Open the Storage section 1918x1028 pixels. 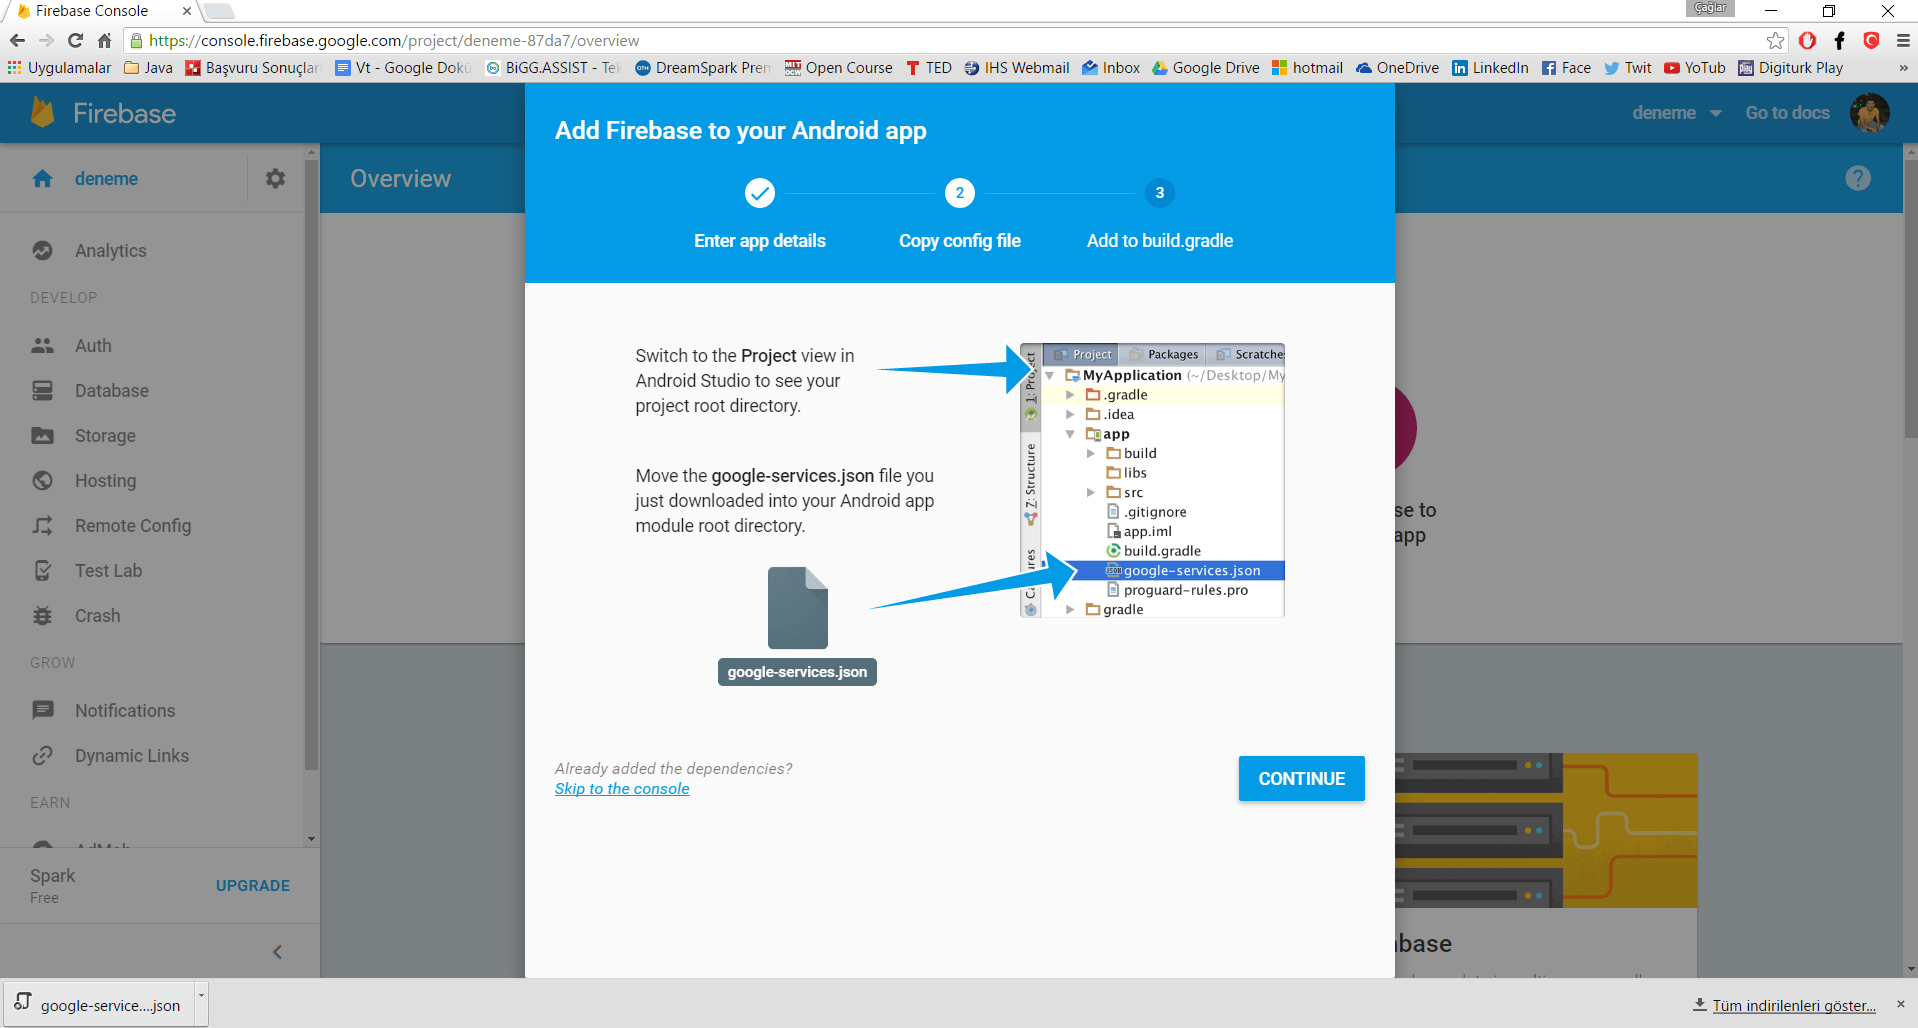[105, 436]
